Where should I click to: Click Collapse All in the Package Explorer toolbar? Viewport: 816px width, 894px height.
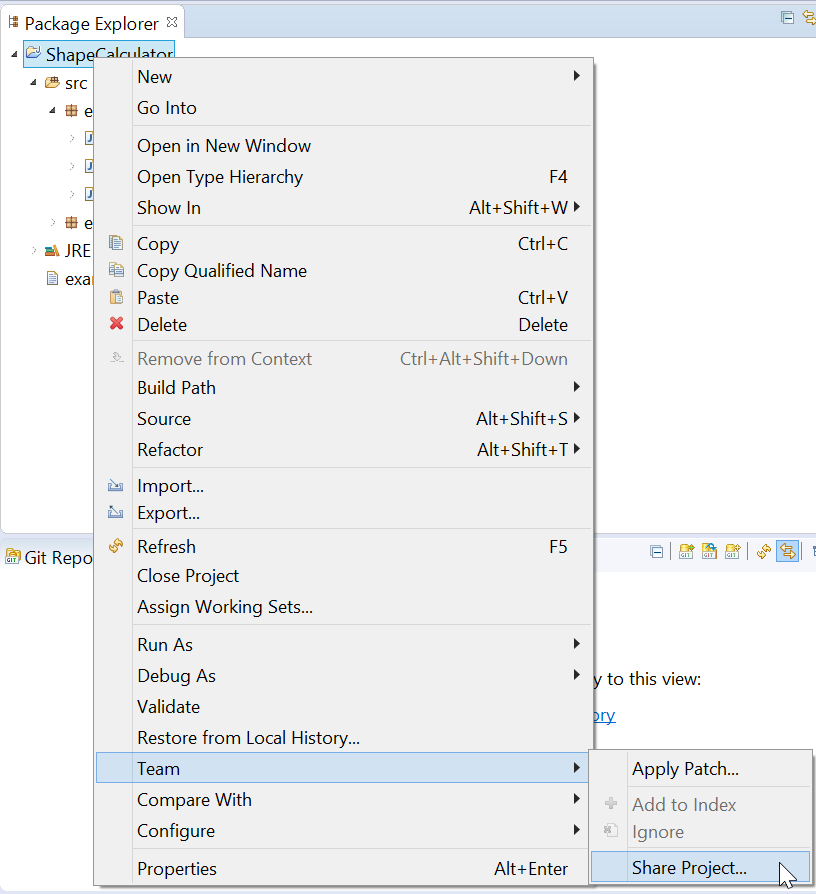787,17
